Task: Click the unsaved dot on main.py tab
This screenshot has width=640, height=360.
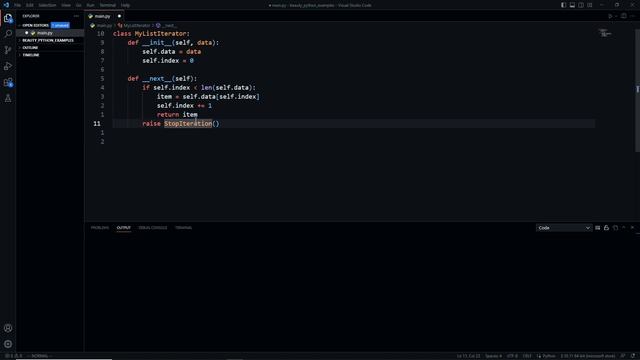Action: [119, 16]
